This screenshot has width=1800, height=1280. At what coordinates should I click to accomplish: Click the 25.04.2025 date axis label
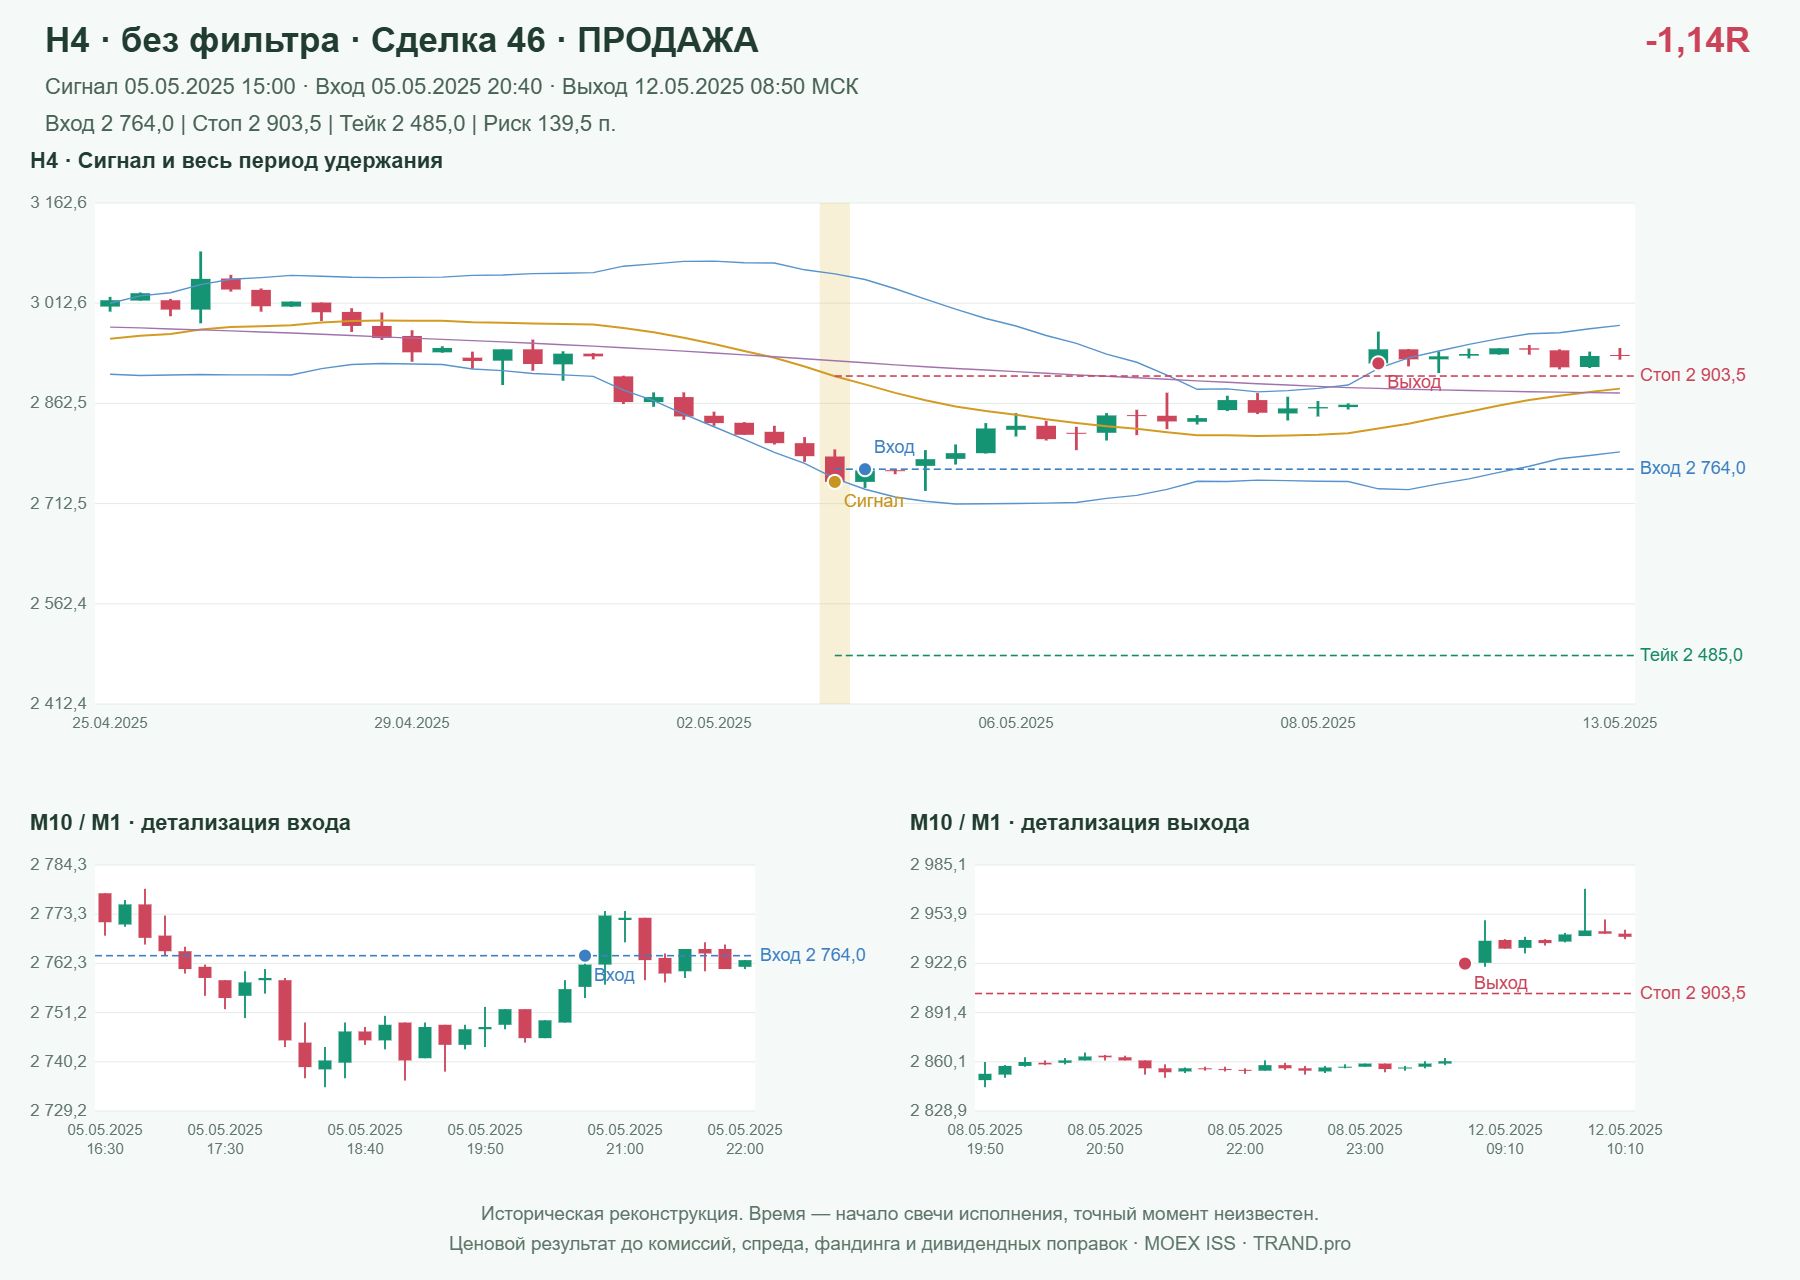point(110,723)
